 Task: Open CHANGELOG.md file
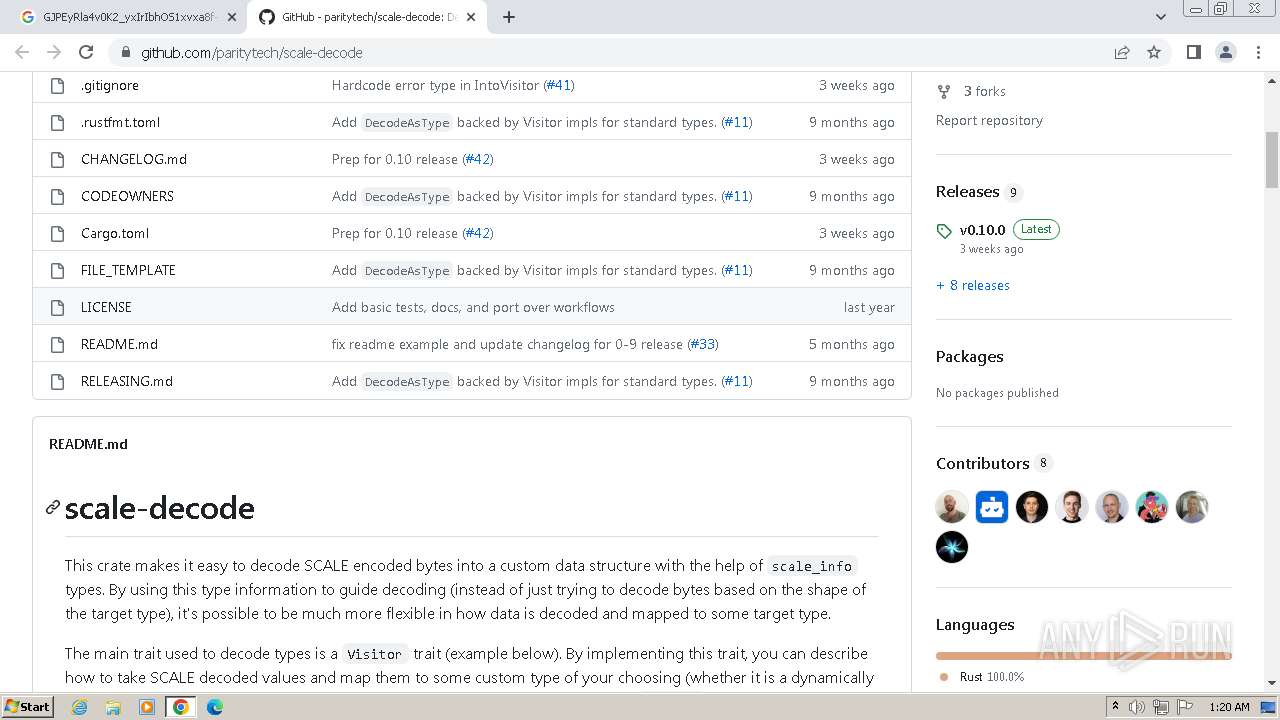pyautogui.click(x=134, y=159)
